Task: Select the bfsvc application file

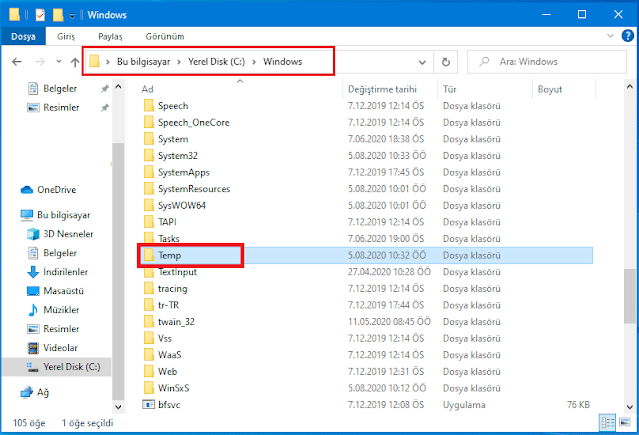Action: tap(169, 405)
